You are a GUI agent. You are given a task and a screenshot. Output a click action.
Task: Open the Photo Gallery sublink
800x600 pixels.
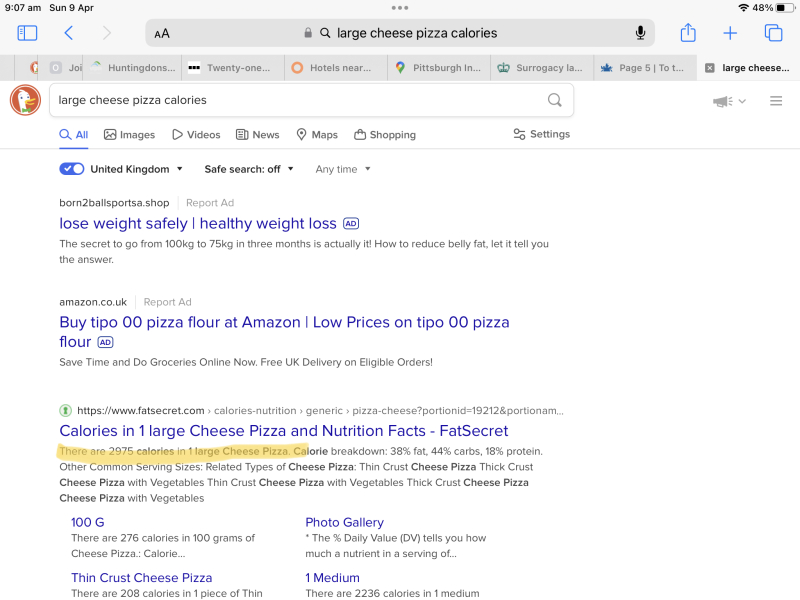point(344,522)
